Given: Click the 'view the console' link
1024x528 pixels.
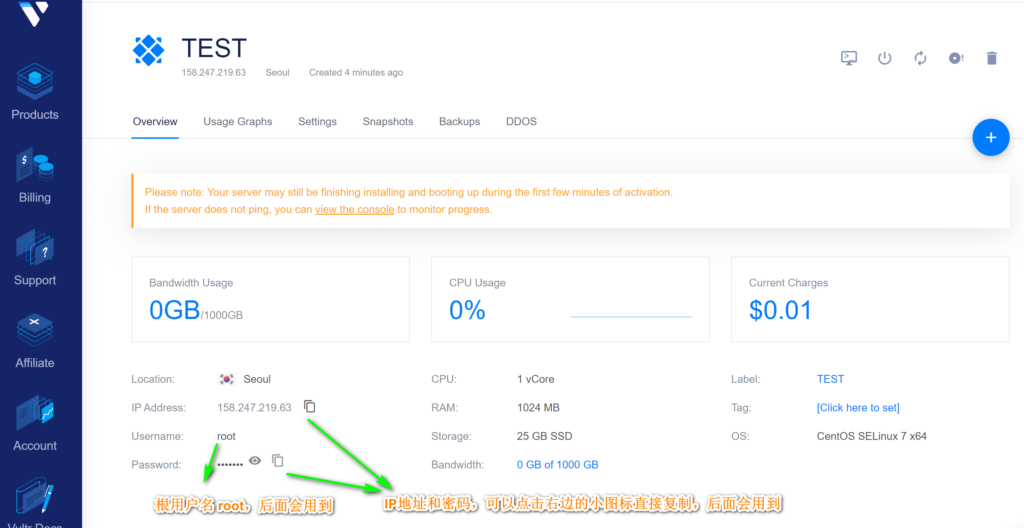Looking at the screenshot, I should pyautogui.click(x=355, y=210).
